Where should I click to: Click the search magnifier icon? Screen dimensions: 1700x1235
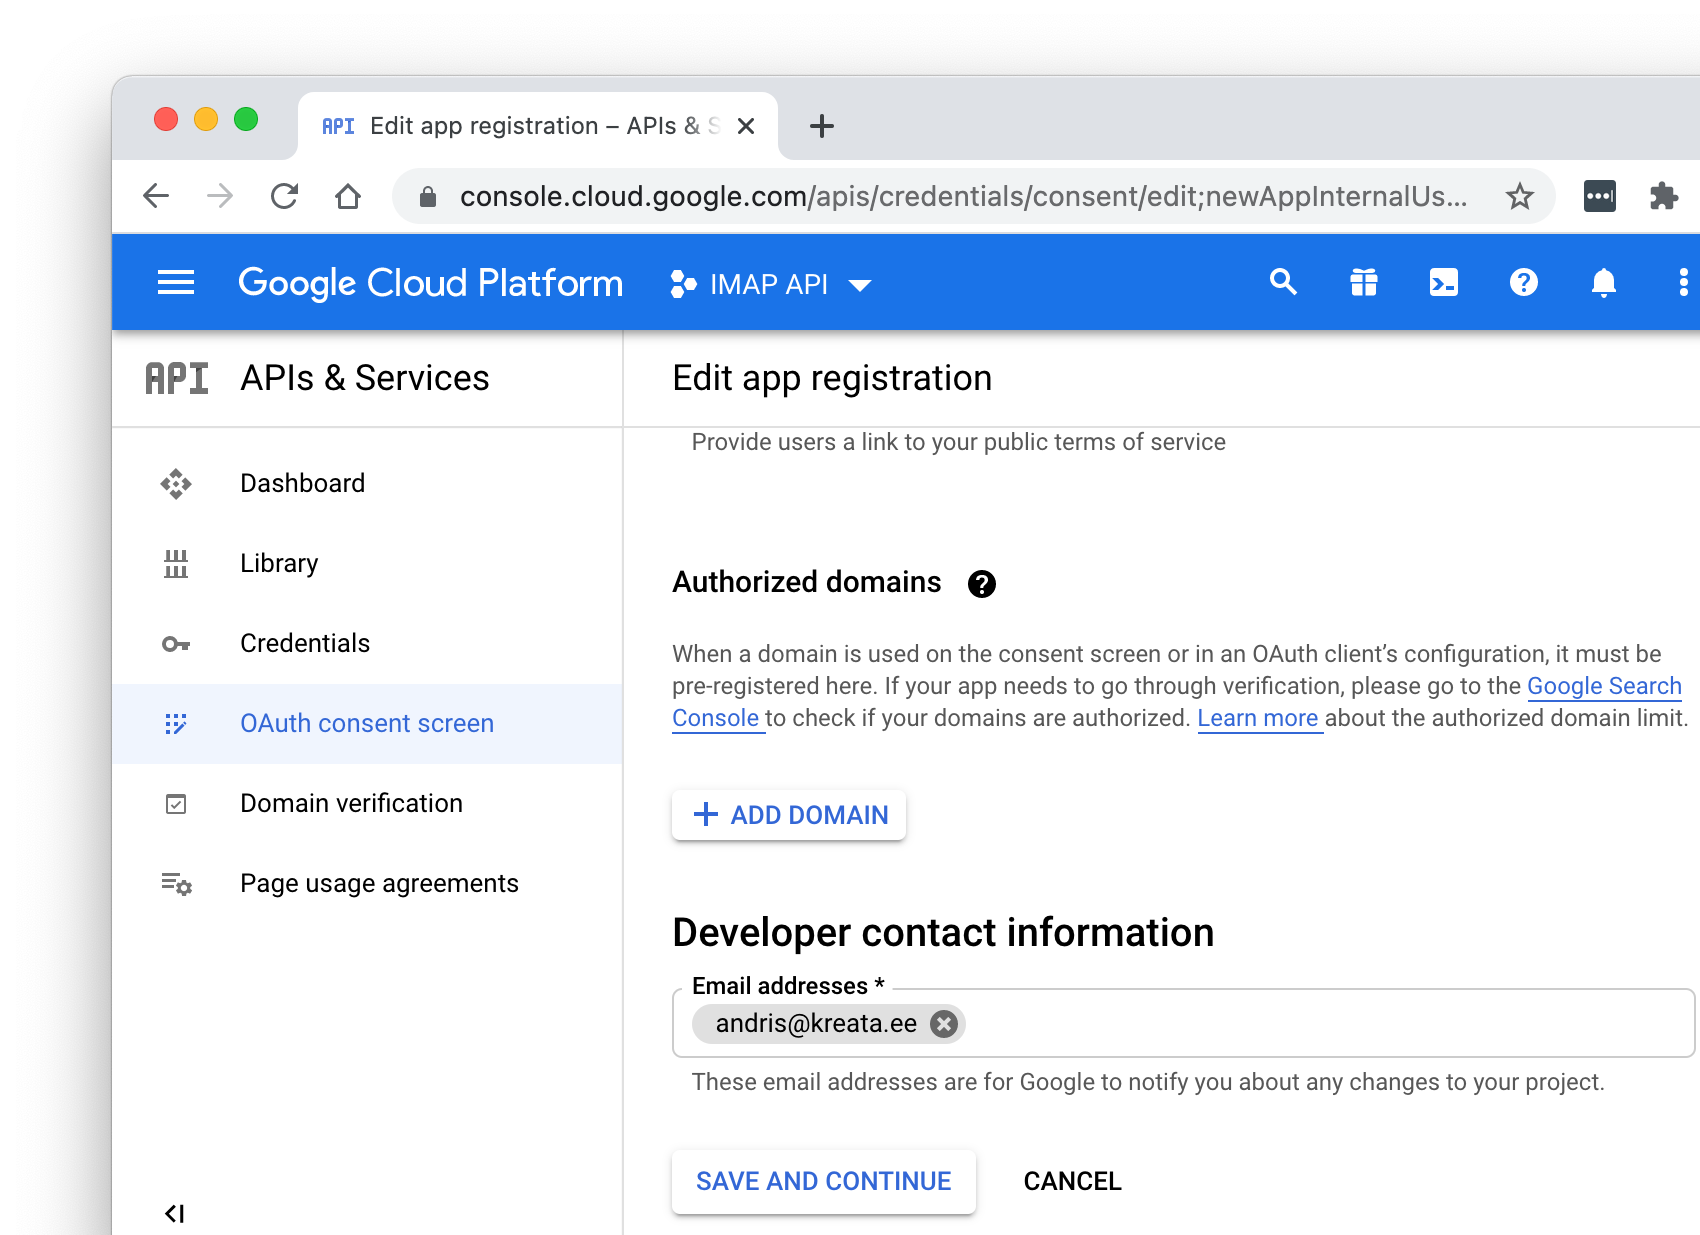click(x=1283, y=283)
